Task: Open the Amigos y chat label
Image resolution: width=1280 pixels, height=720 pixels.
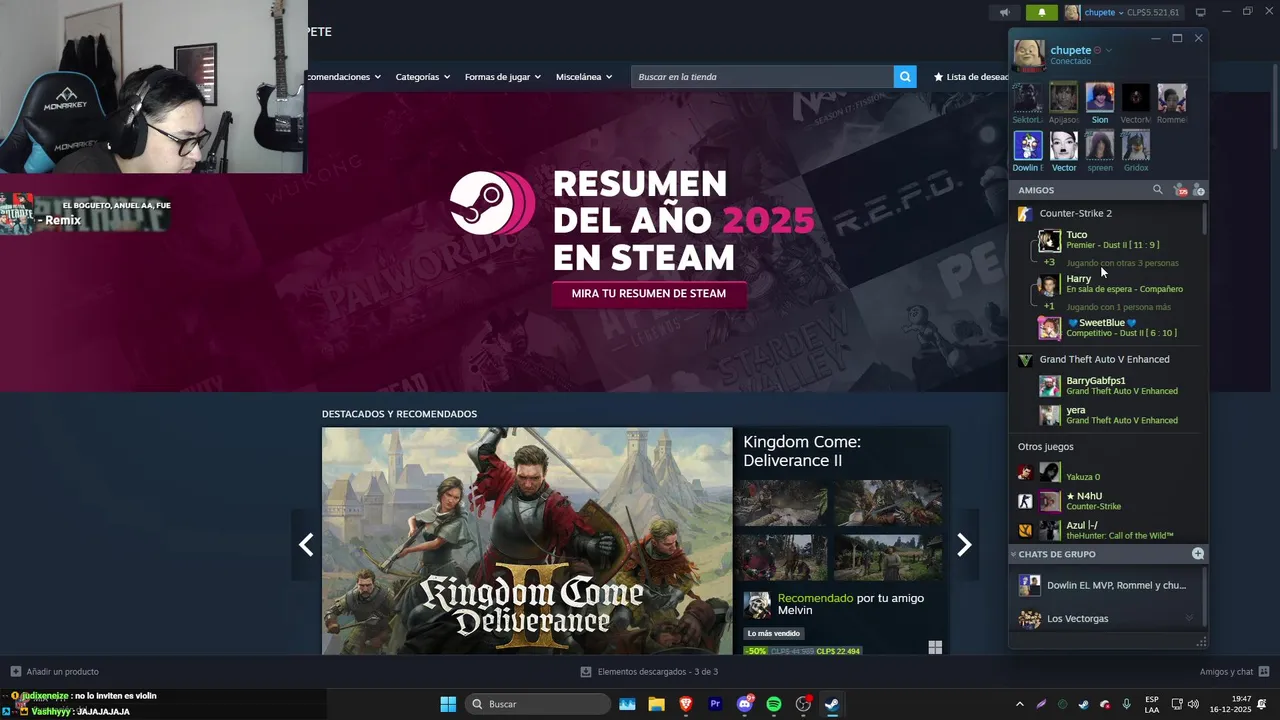Action: 1226,672
